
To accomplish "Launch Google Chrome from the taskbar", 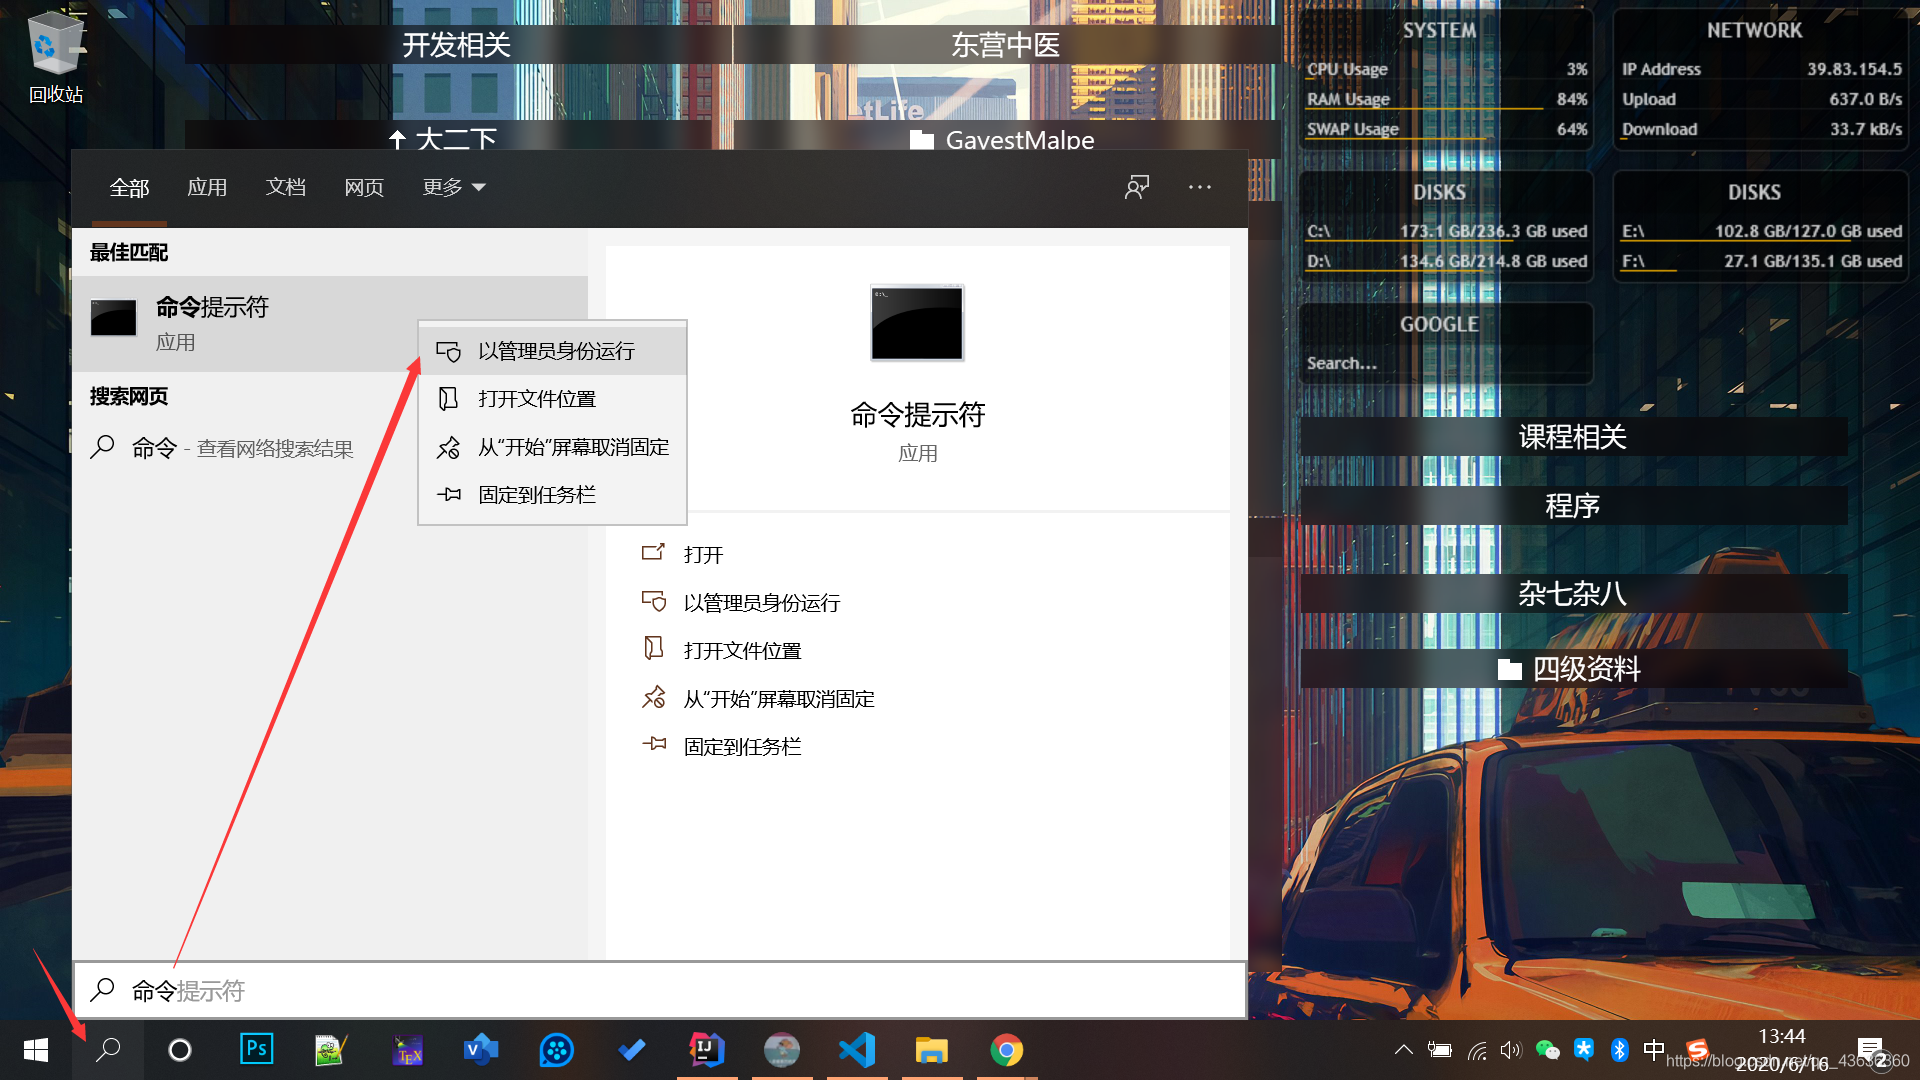I will coord(1007,1050).
